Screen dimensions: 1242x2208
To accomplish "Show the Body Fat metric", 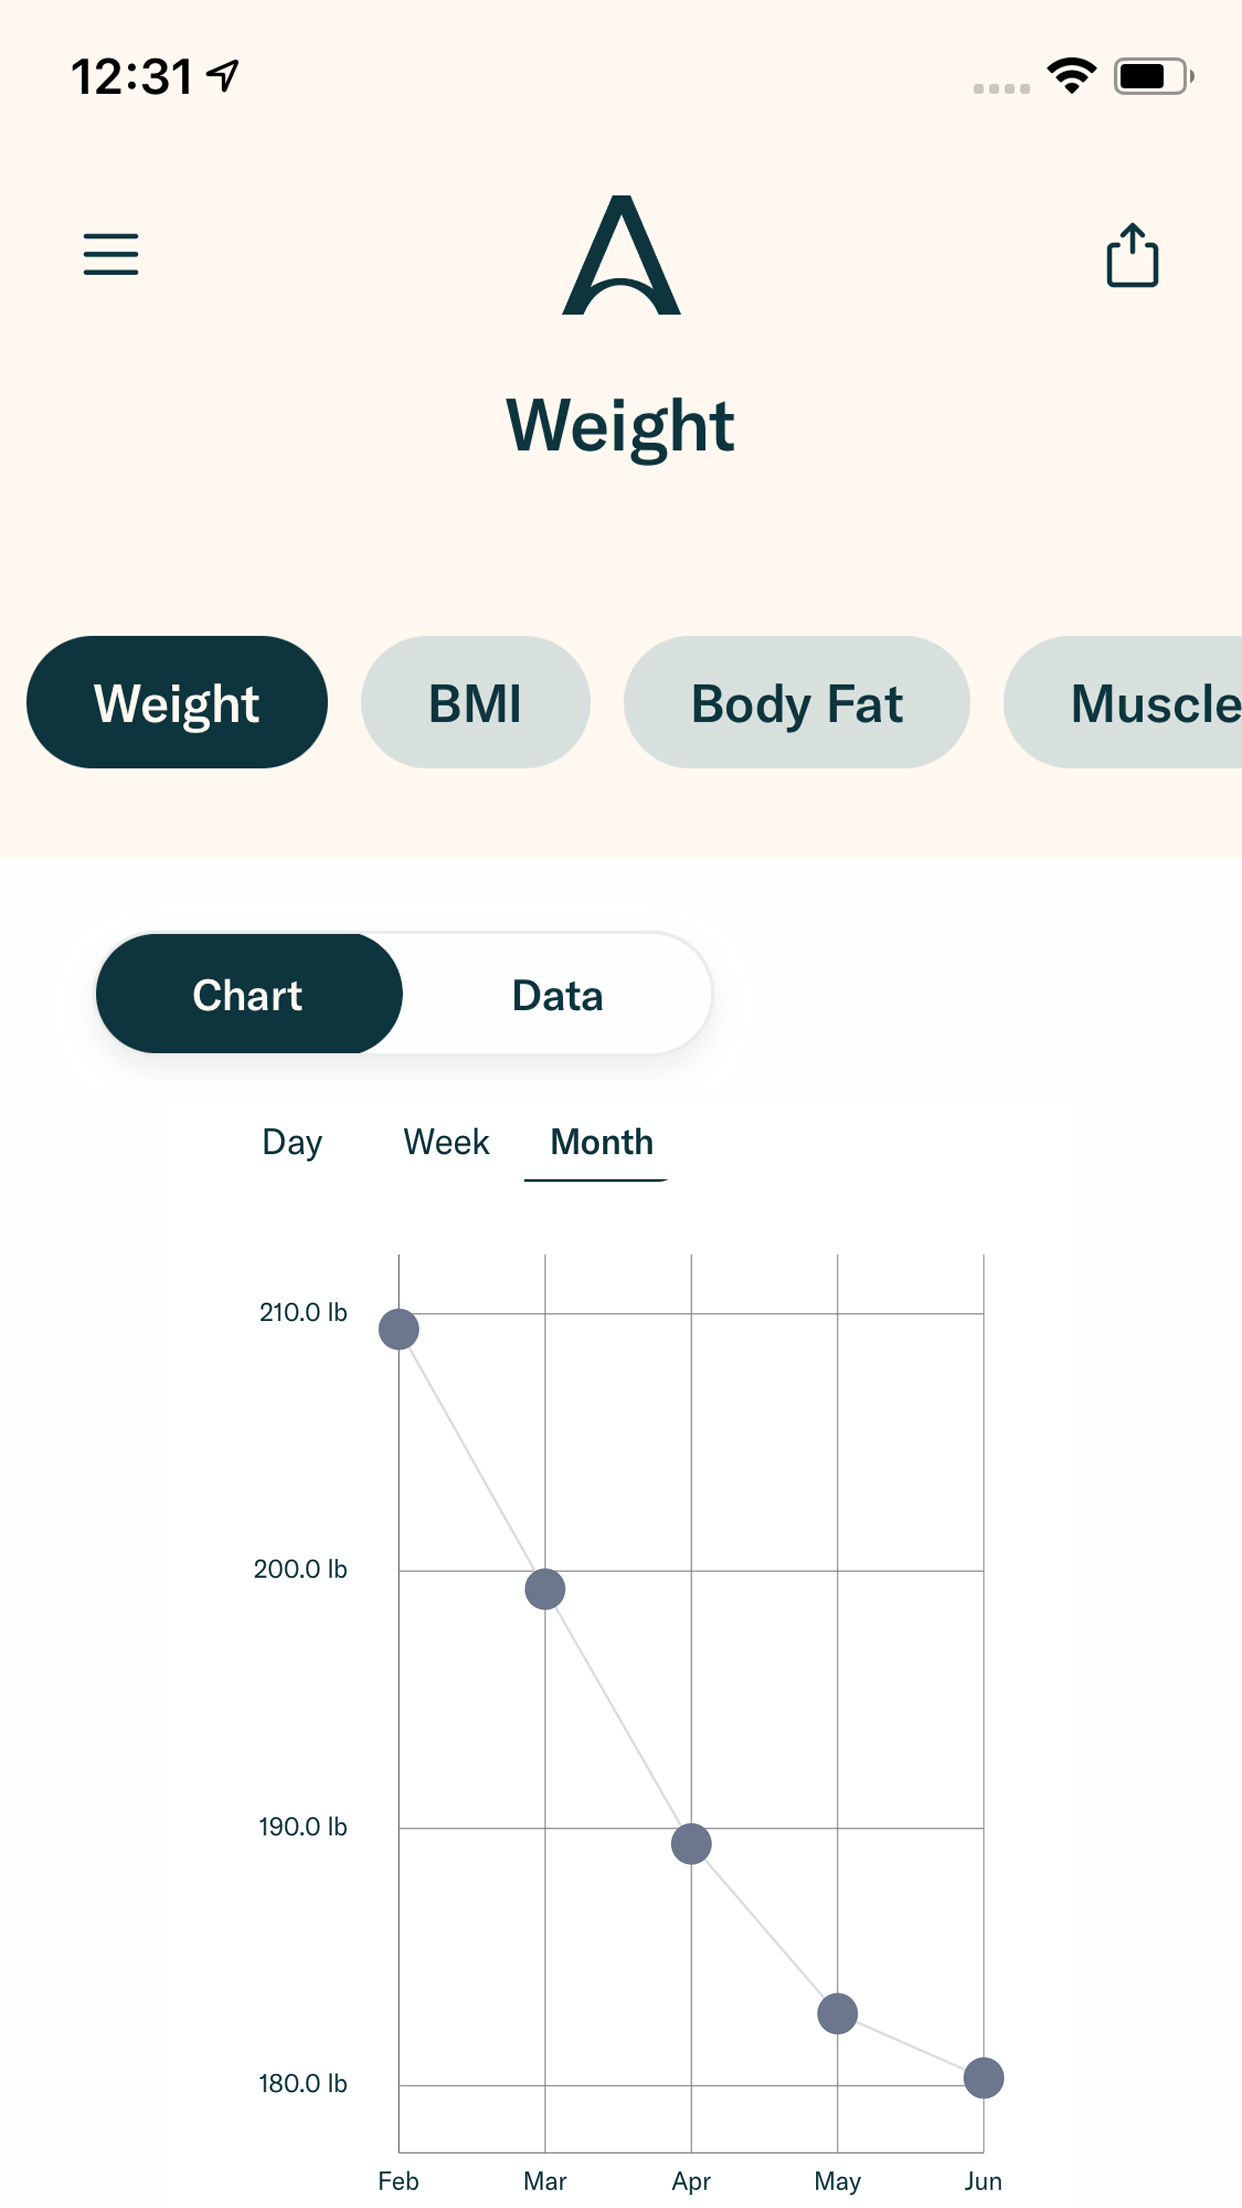I will tap(796, 702).
